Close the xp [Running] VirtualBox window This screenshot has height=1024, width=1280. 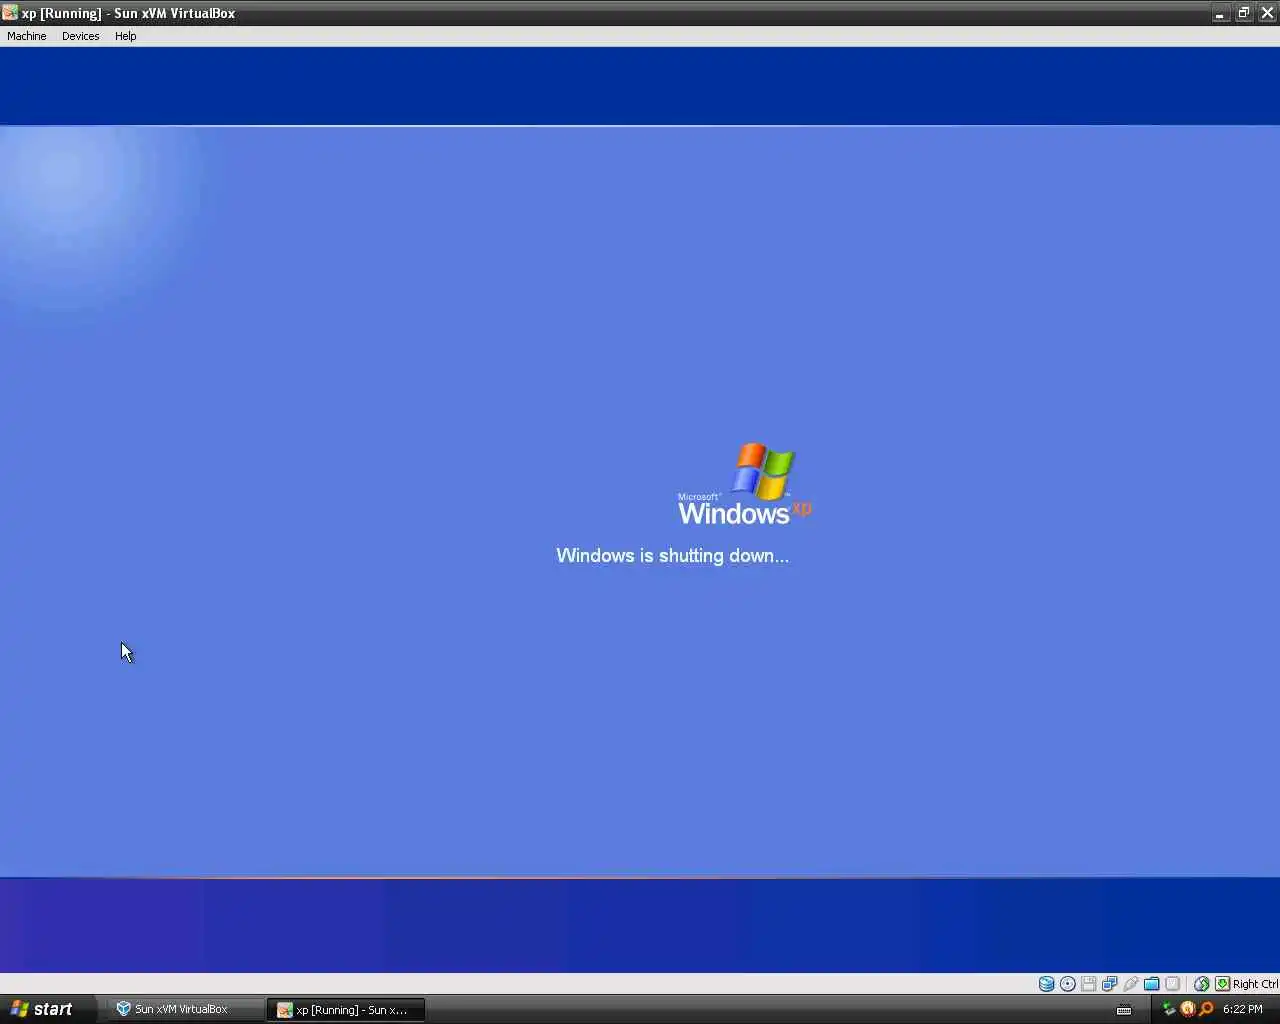1268,13
